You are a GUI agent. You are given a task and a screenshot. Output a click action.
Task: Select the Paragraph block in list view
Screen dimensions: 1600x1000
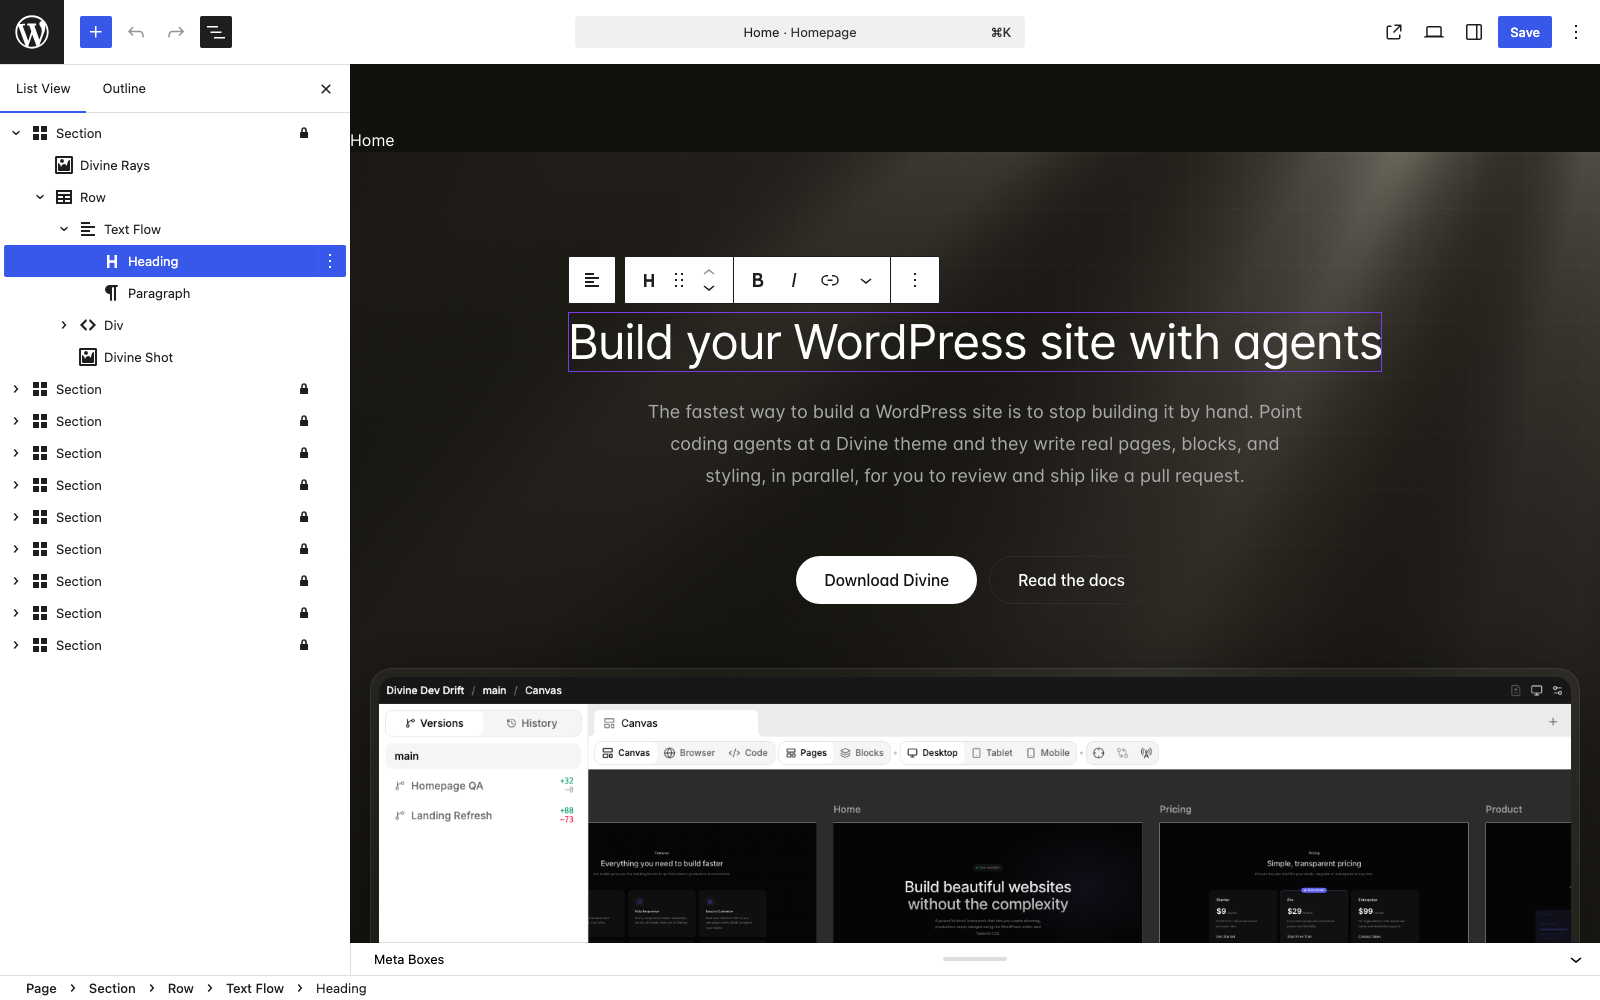[159, 293]
